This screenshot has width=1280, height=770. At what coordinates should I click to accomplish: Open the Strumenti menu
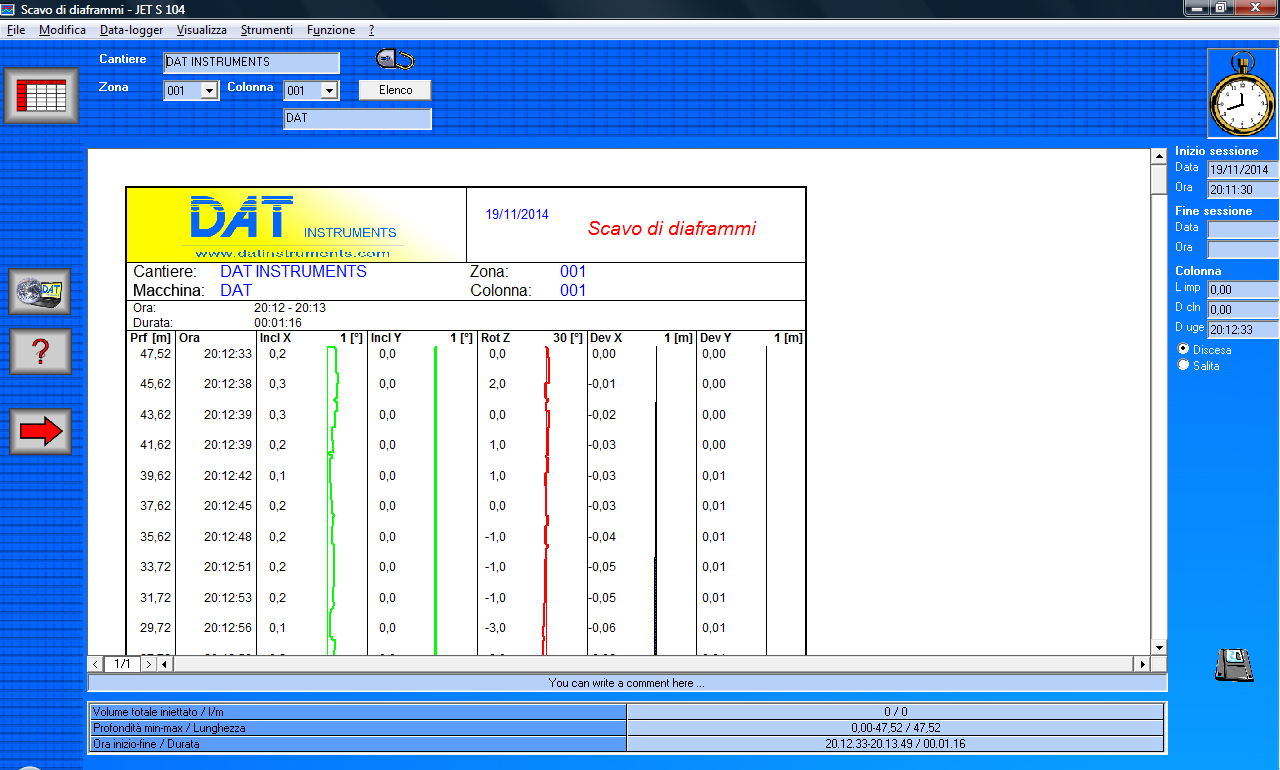[x=266, y=30]
